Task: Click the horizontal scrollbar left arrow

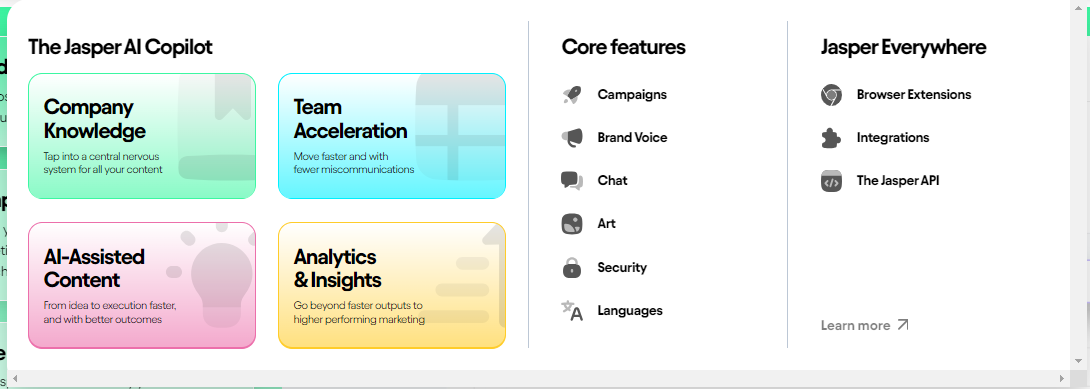Action: [13, 379]
